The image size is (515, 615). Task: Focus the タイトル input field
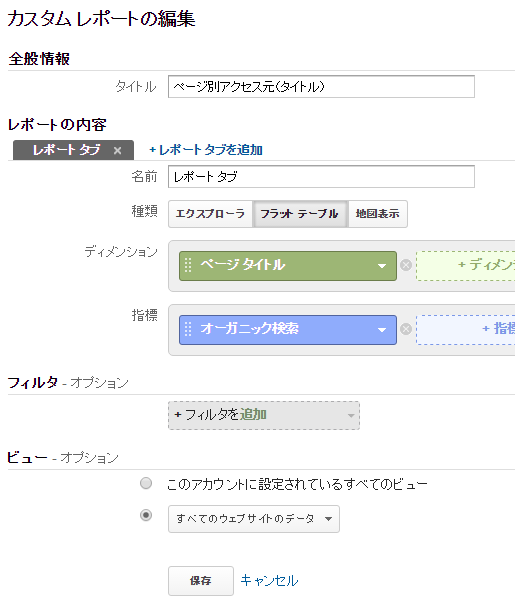pos(321,87)
